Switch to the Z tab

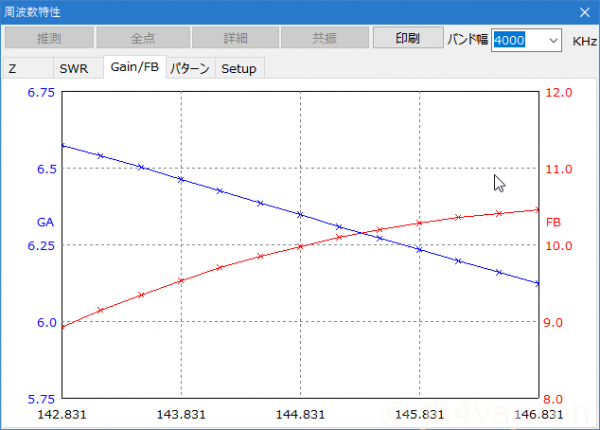14,68
